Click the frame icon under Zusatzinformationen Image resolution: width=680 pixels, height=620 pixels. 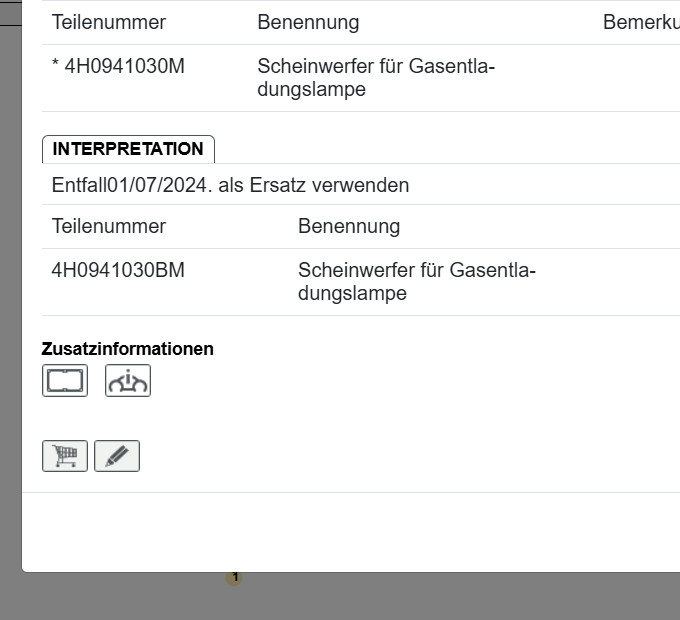[x=65, y=381]
